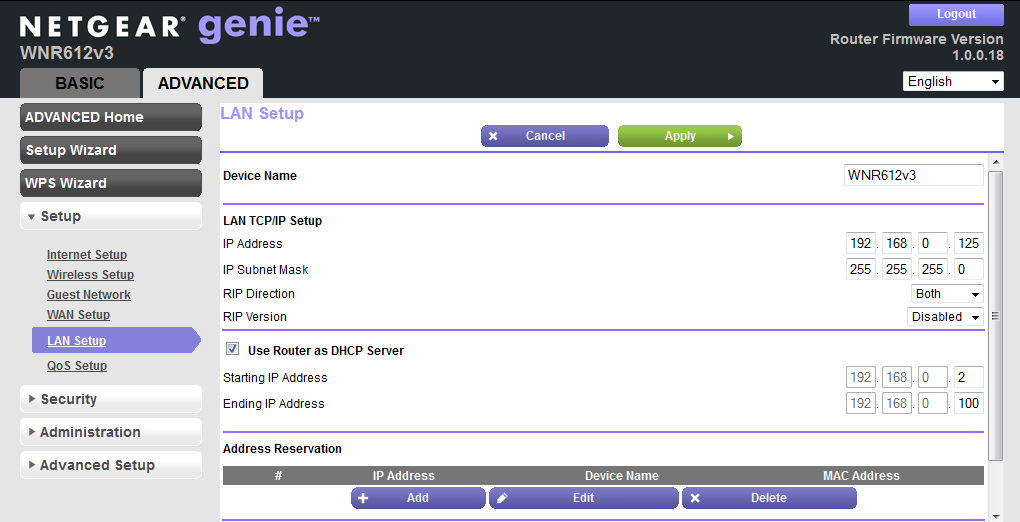Delete the selected address reservation
The height and width of the screenshot is (522, 1020).
tap(769, 498)
